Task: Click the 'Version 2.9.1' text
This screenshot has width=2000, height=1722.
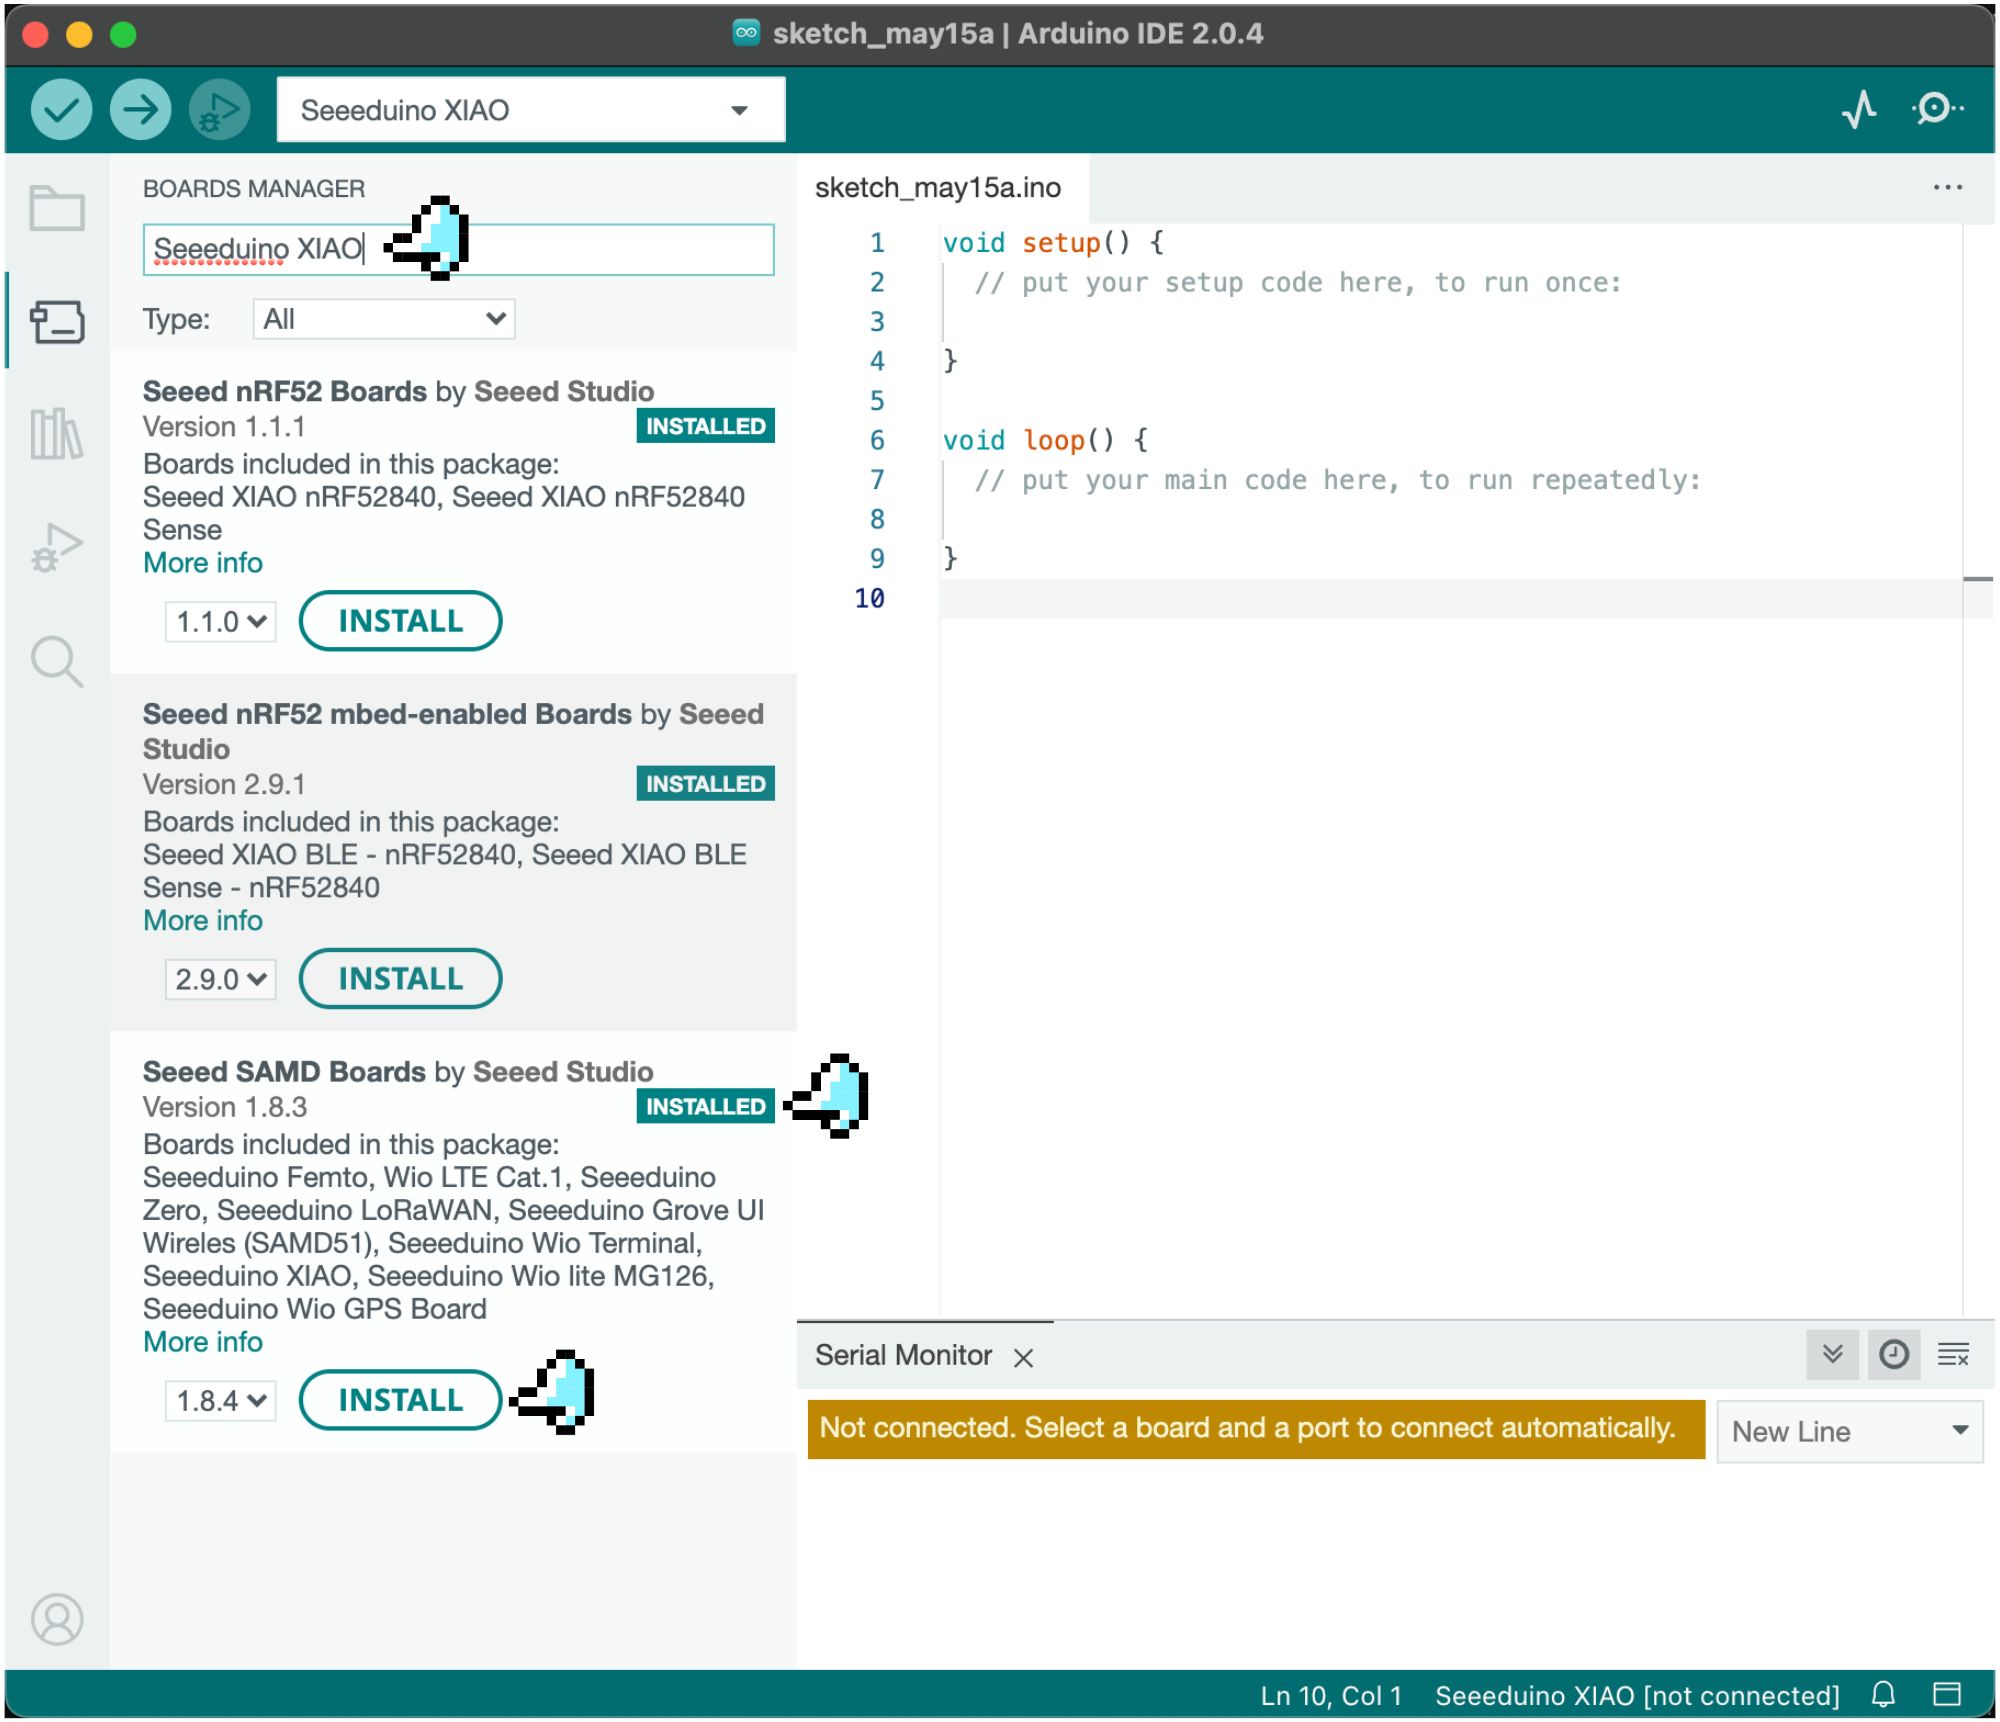Action: pos(224,785)
